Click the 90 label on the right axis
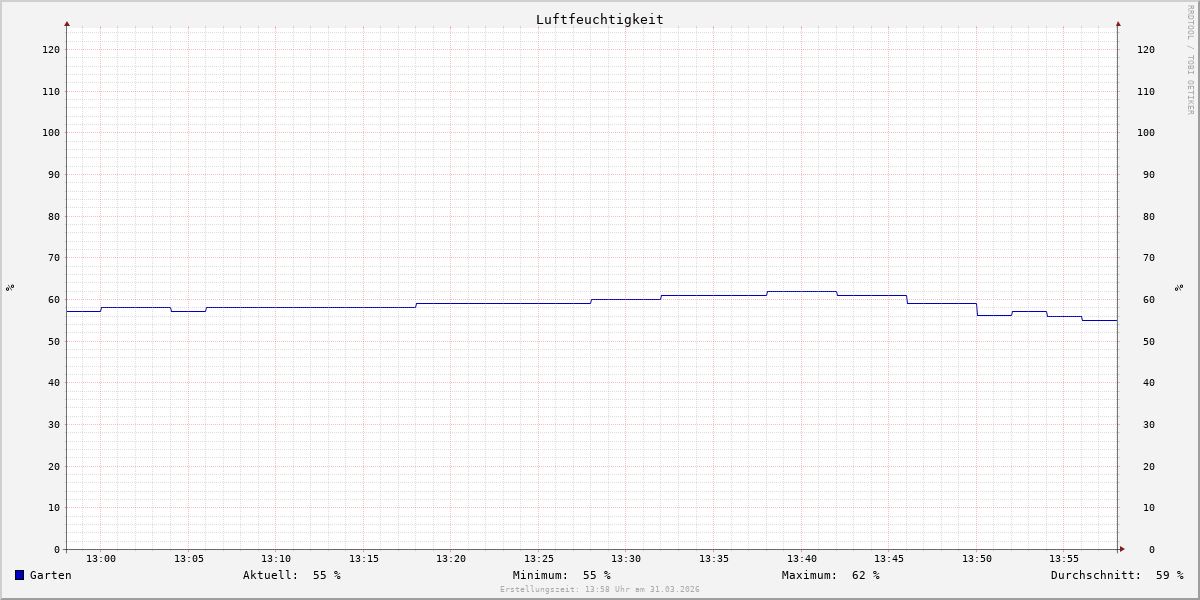 [1149, 174]
